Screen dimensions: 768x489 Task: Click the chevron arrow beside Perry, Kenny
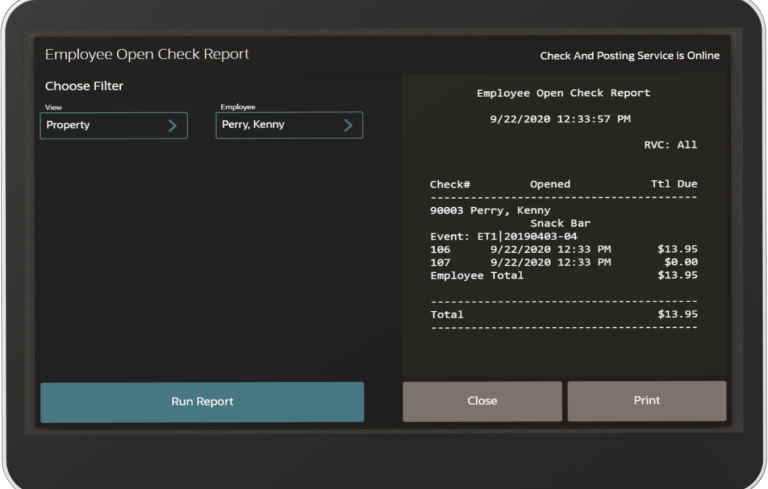coord(348,125)
